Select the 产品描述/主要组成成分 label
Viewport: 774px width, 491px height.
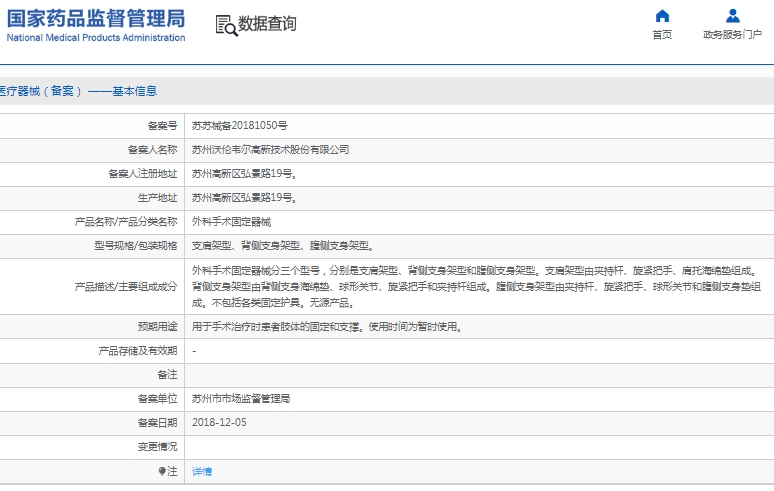126,287
